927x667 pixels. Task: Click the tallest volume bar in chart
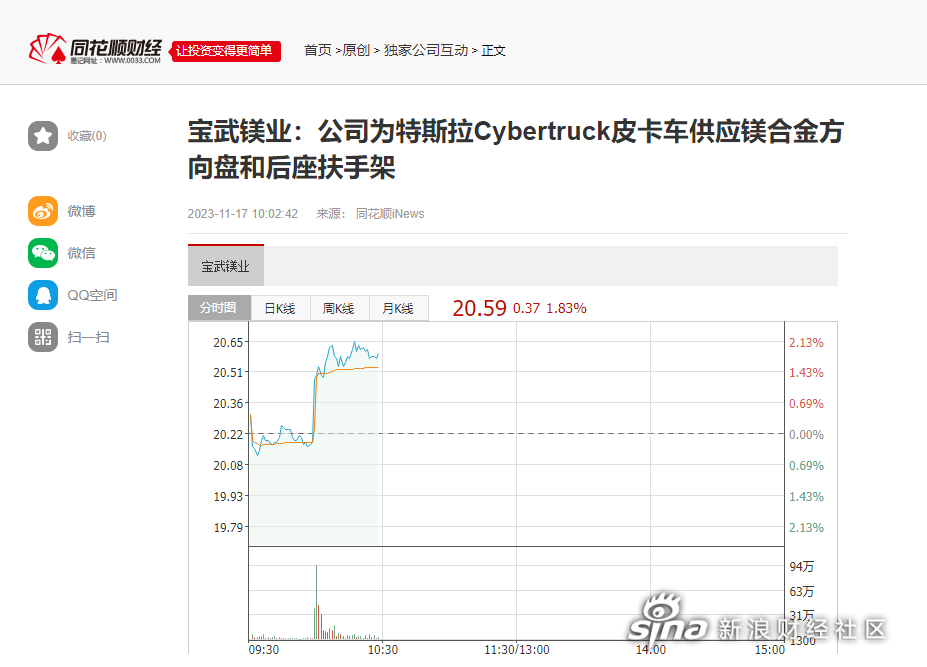316,602
